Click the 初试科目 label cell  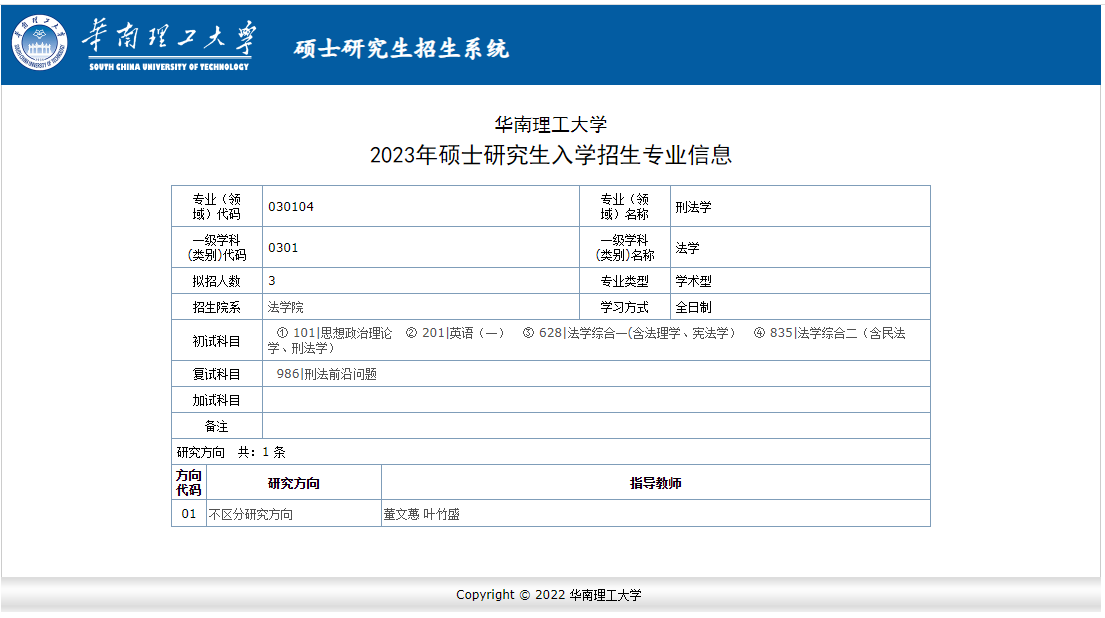pos(217,340)
